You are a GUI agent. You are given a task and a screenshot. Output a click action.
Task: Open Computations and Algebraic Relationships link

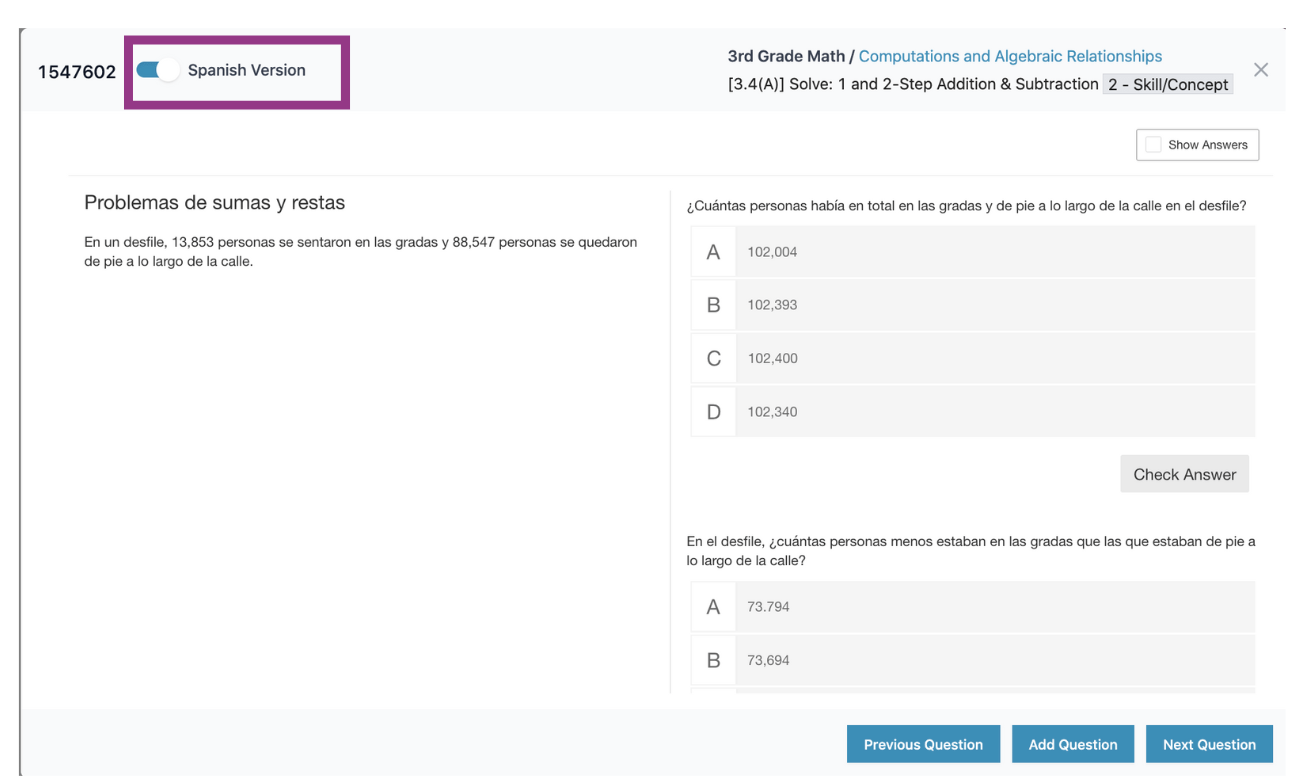click(1010, 56)
